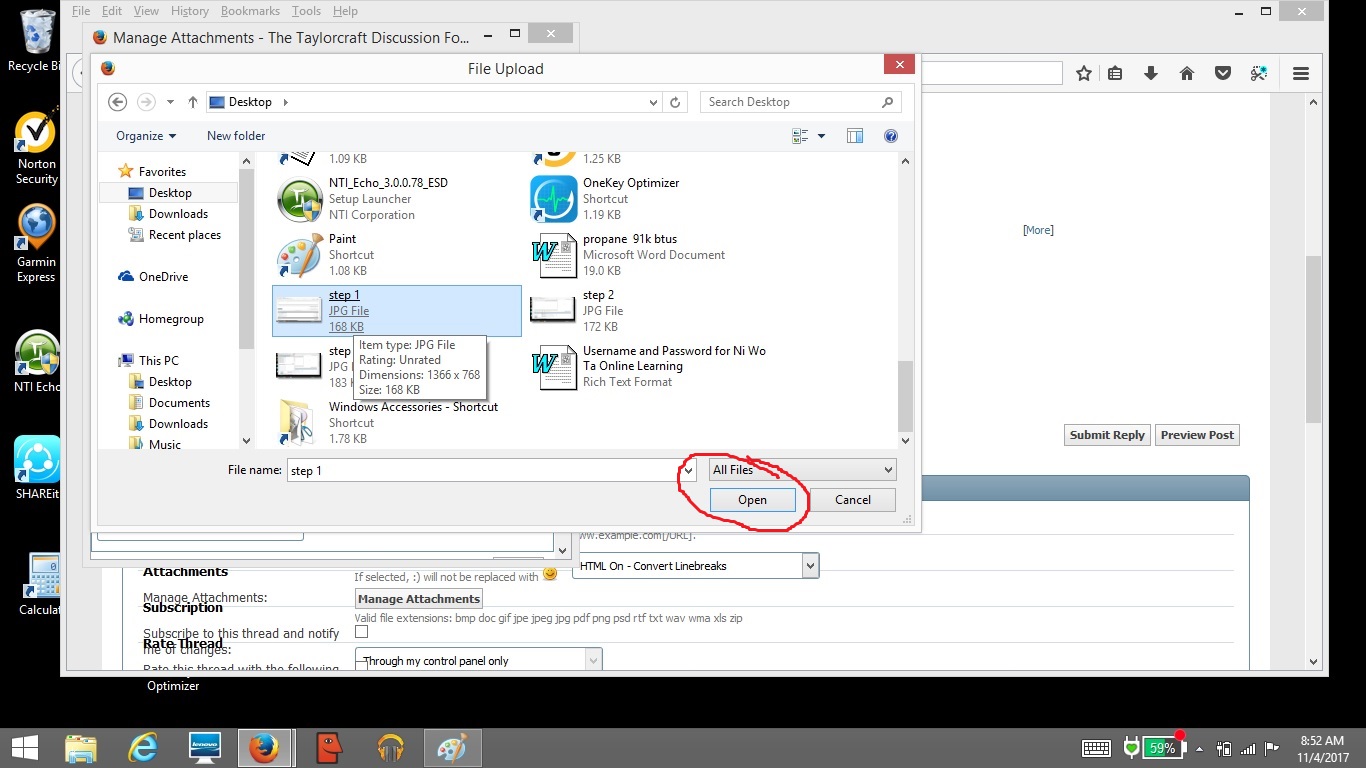The image size is (1366, 768).
Task: Open the Firefox Tools menu
Action: tap(306, 11)
